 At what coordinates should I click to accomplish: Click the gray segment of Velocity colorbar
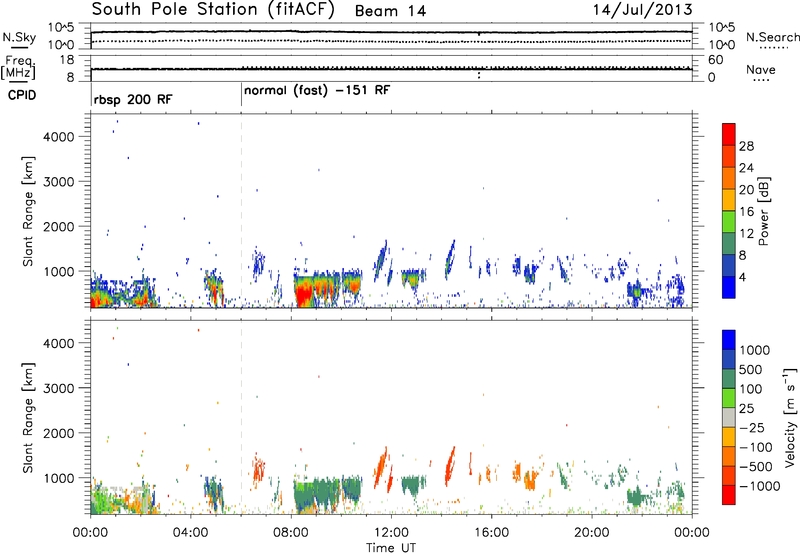(x=729, y=417)
